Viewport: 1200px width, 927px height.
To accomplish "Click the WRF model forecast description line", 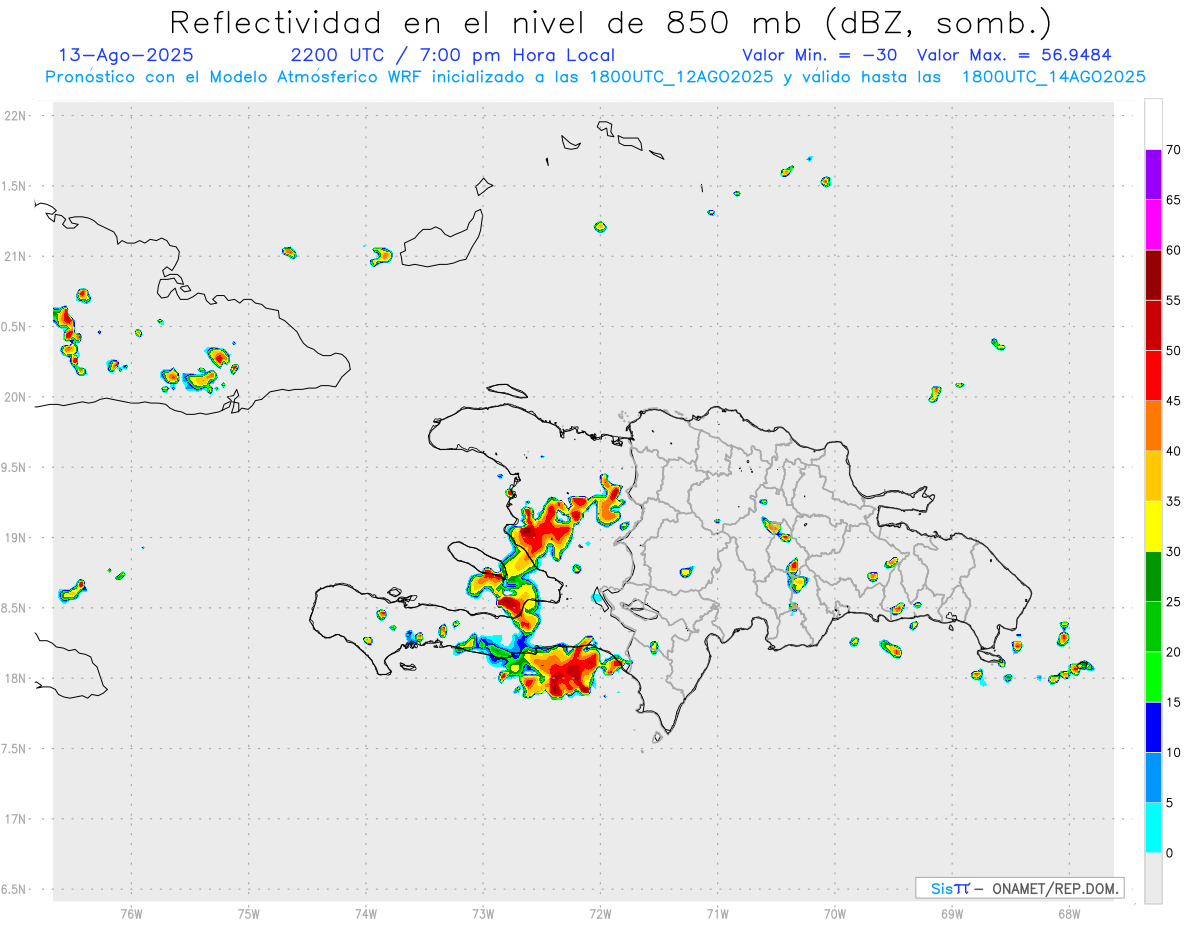I will point(595,77).
